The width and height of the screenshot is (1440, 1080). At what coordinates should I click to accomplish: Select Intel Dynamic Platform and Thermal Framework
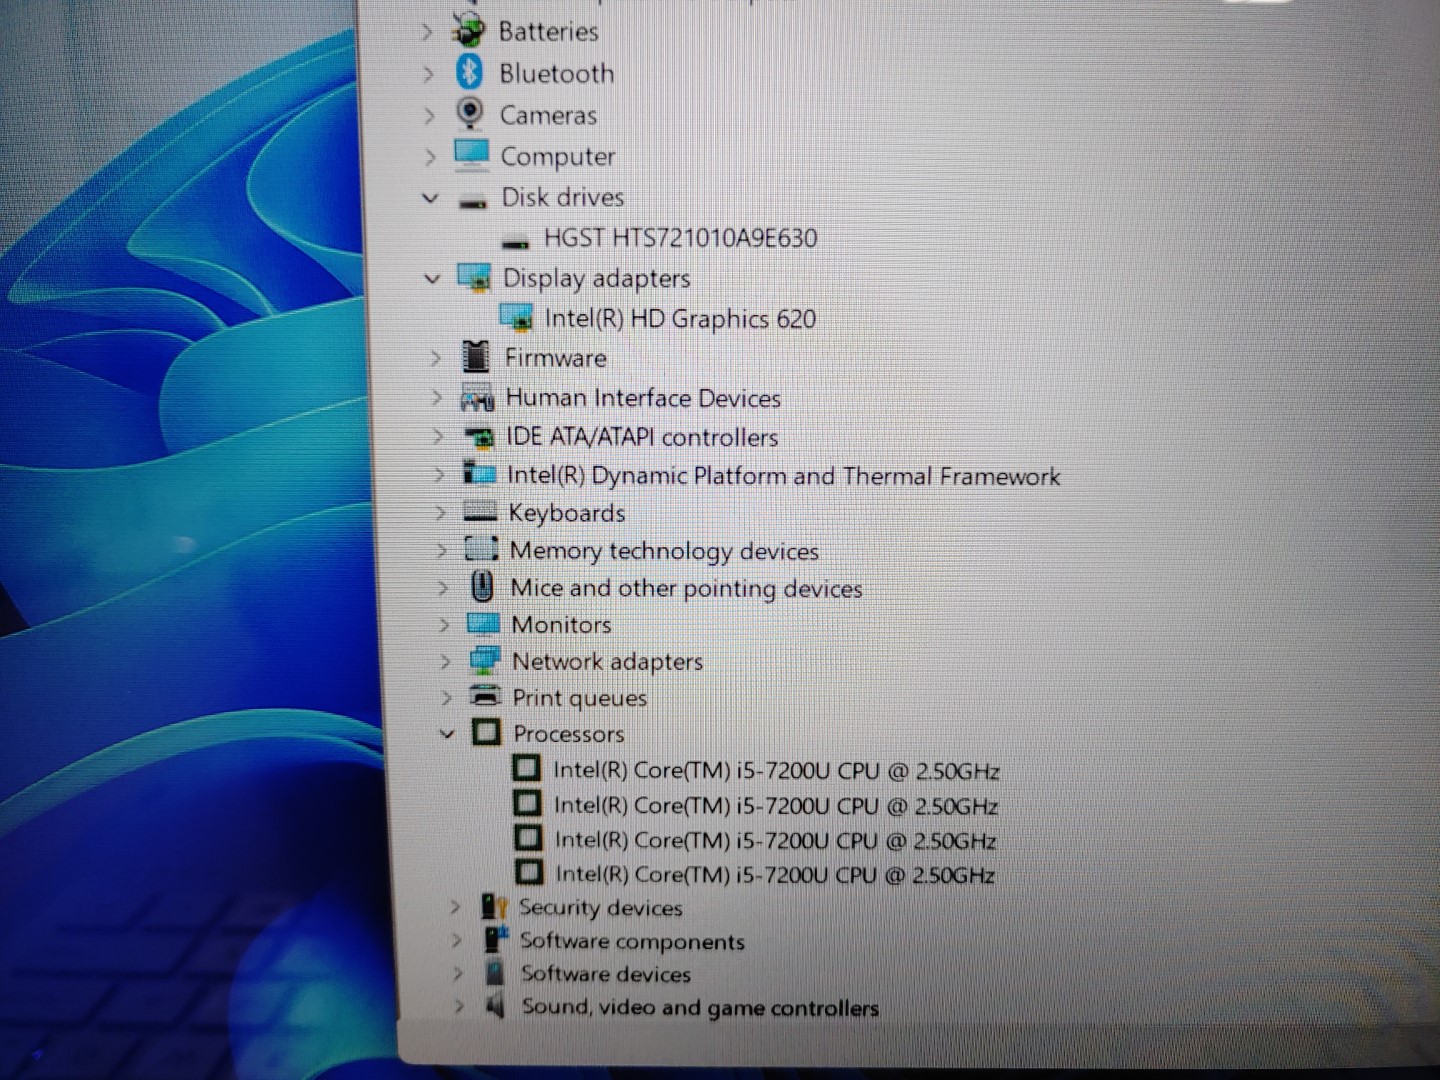pyautogui.click(x=783, y=475)
